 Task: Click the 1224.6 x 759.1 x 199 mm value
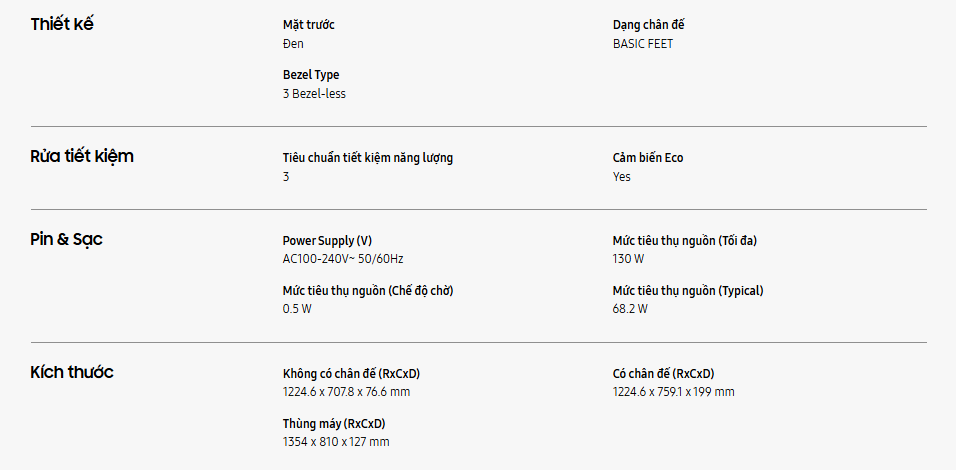coord(673,392)
